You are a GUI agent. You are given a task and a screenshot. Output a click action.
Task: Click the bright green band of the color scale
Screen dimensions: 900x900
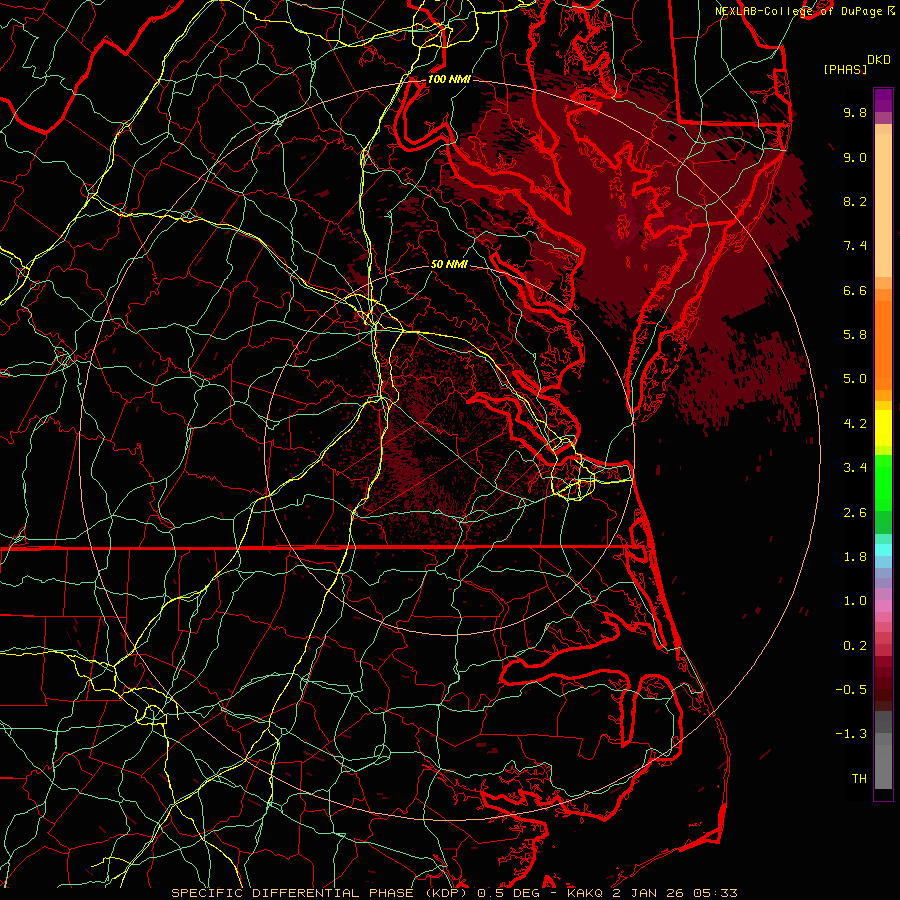[x=883, y=482]
